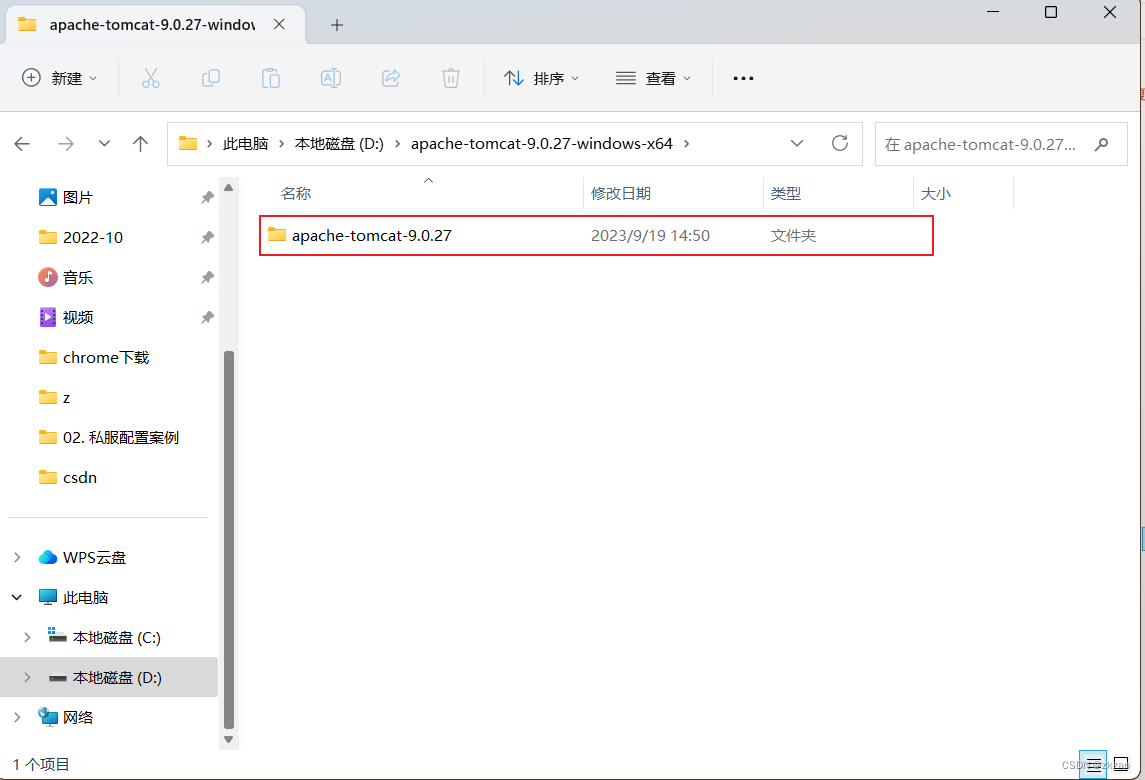Click 本地磁盘 (D:) in the address breadcrumb

pos(339,144)
